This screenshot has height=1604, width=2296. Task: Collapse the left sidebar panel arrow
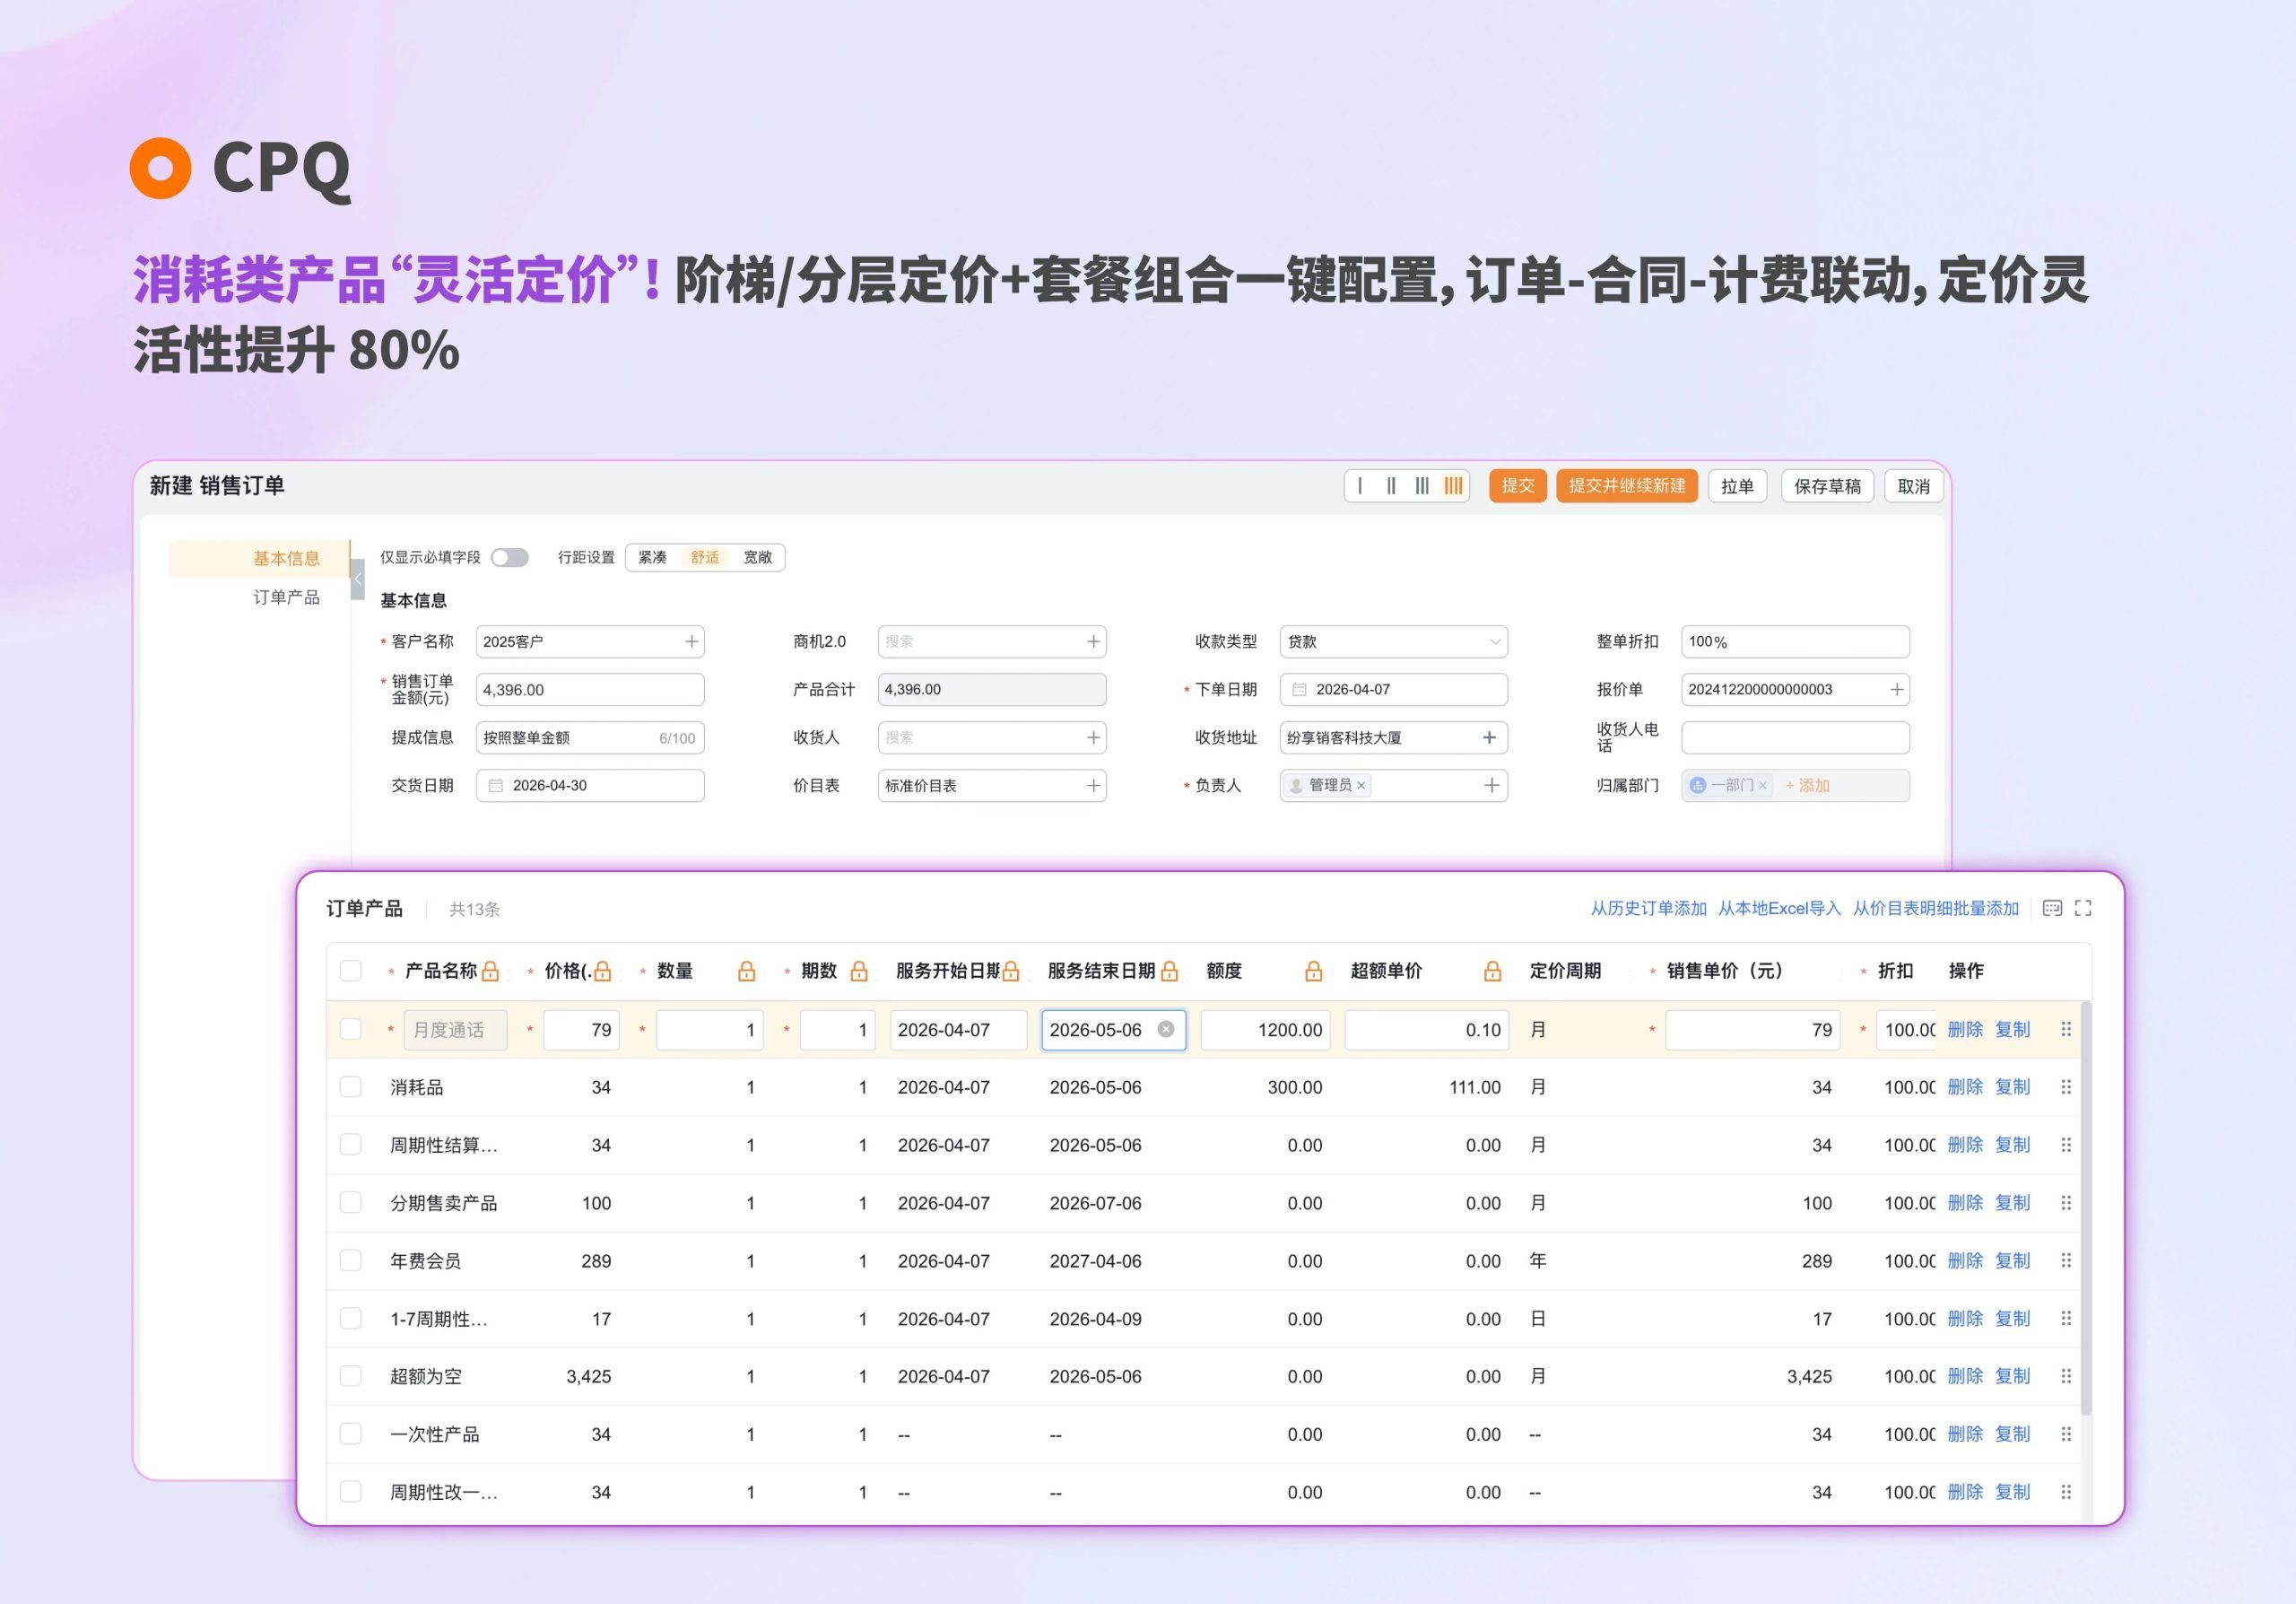coord(358,579)
